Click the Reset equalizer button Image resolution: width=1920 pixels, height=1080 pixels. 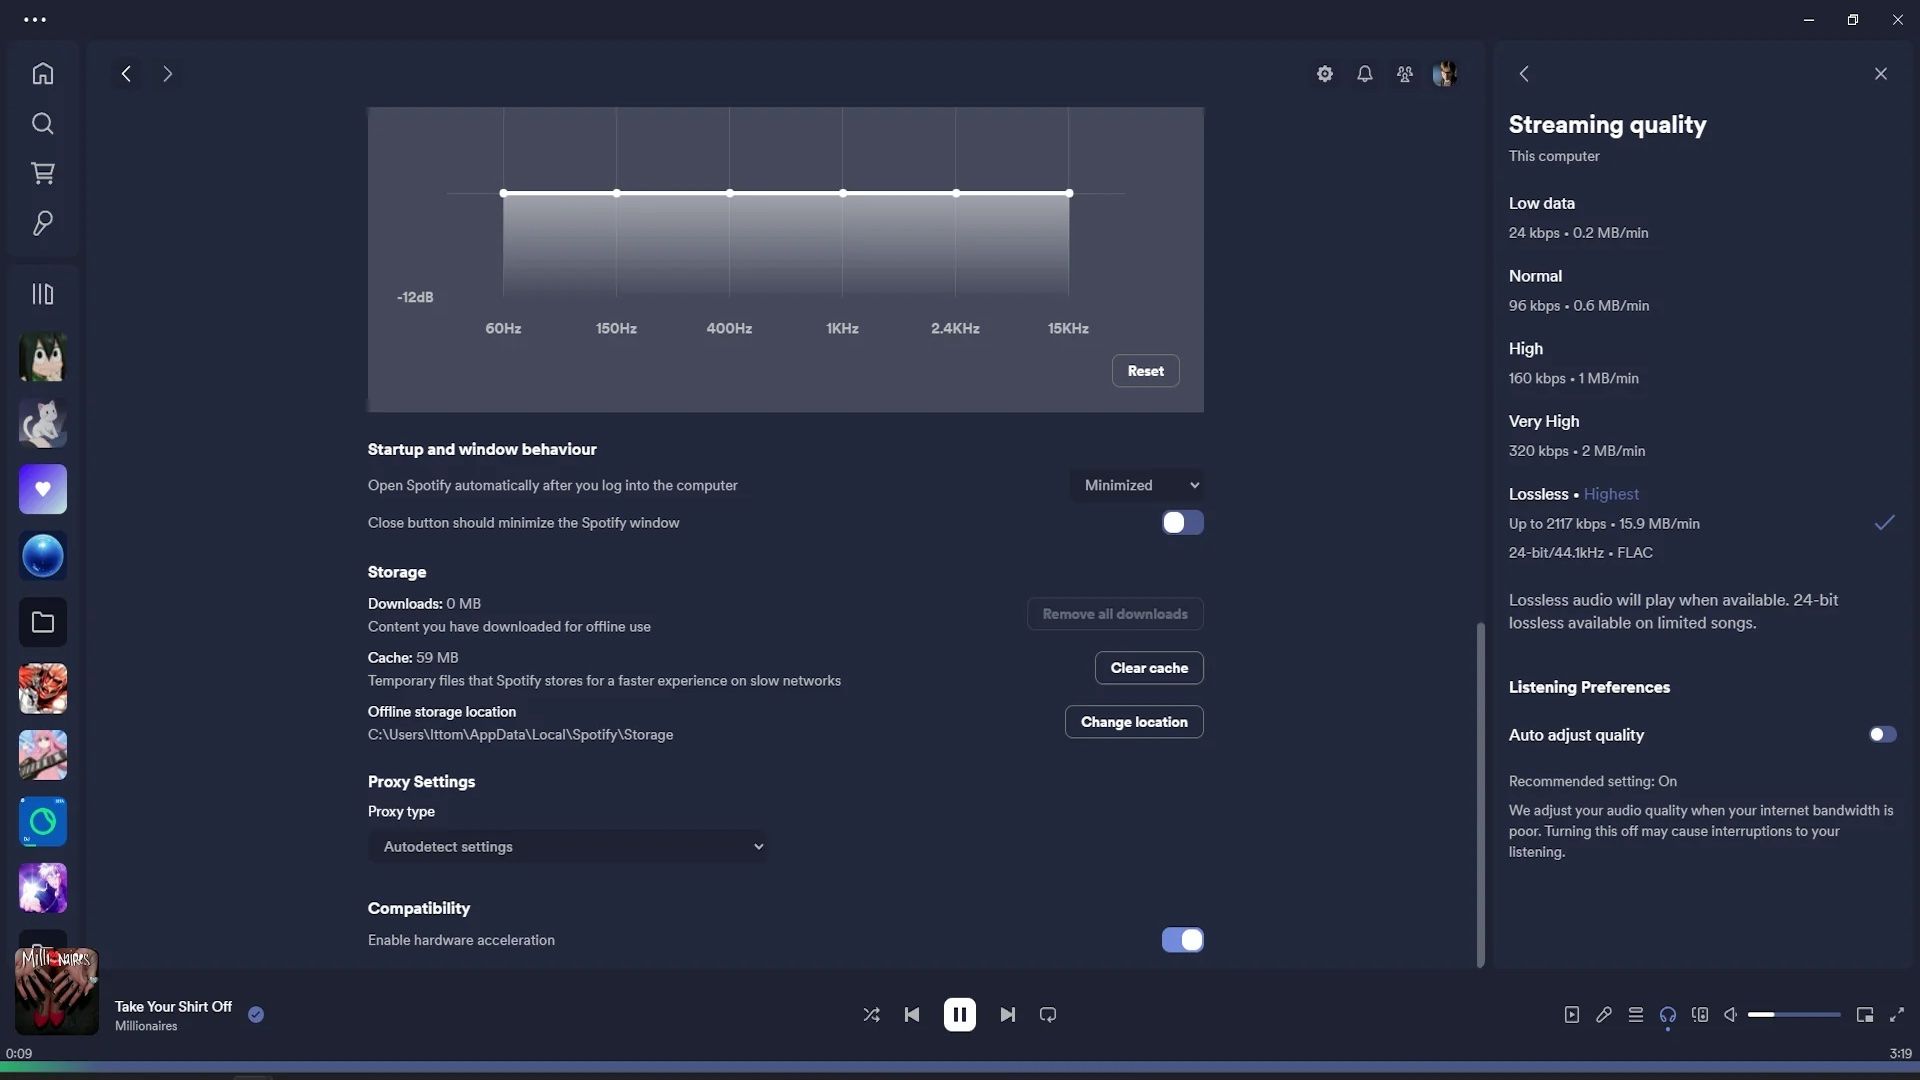(x=1145, y=371)
